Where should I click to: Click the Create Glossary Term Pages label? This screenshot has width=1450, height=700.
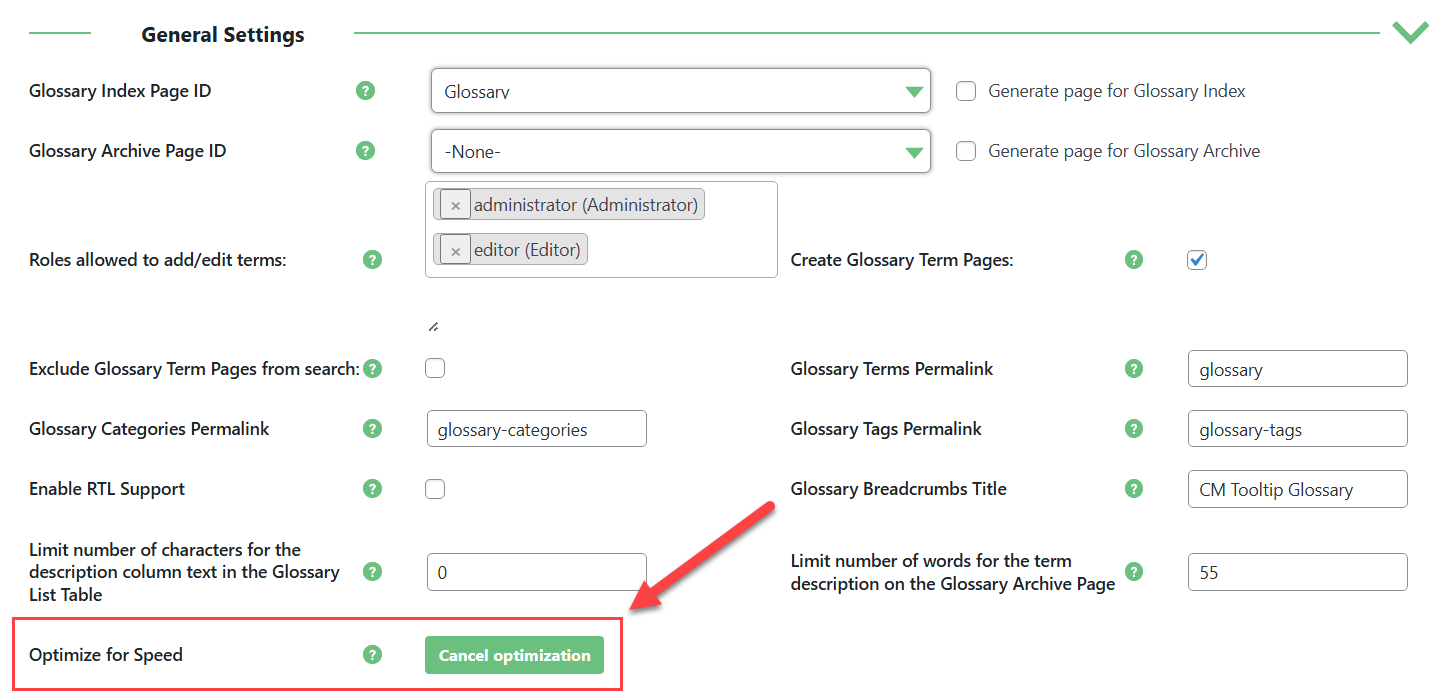(x=902, y=260)
